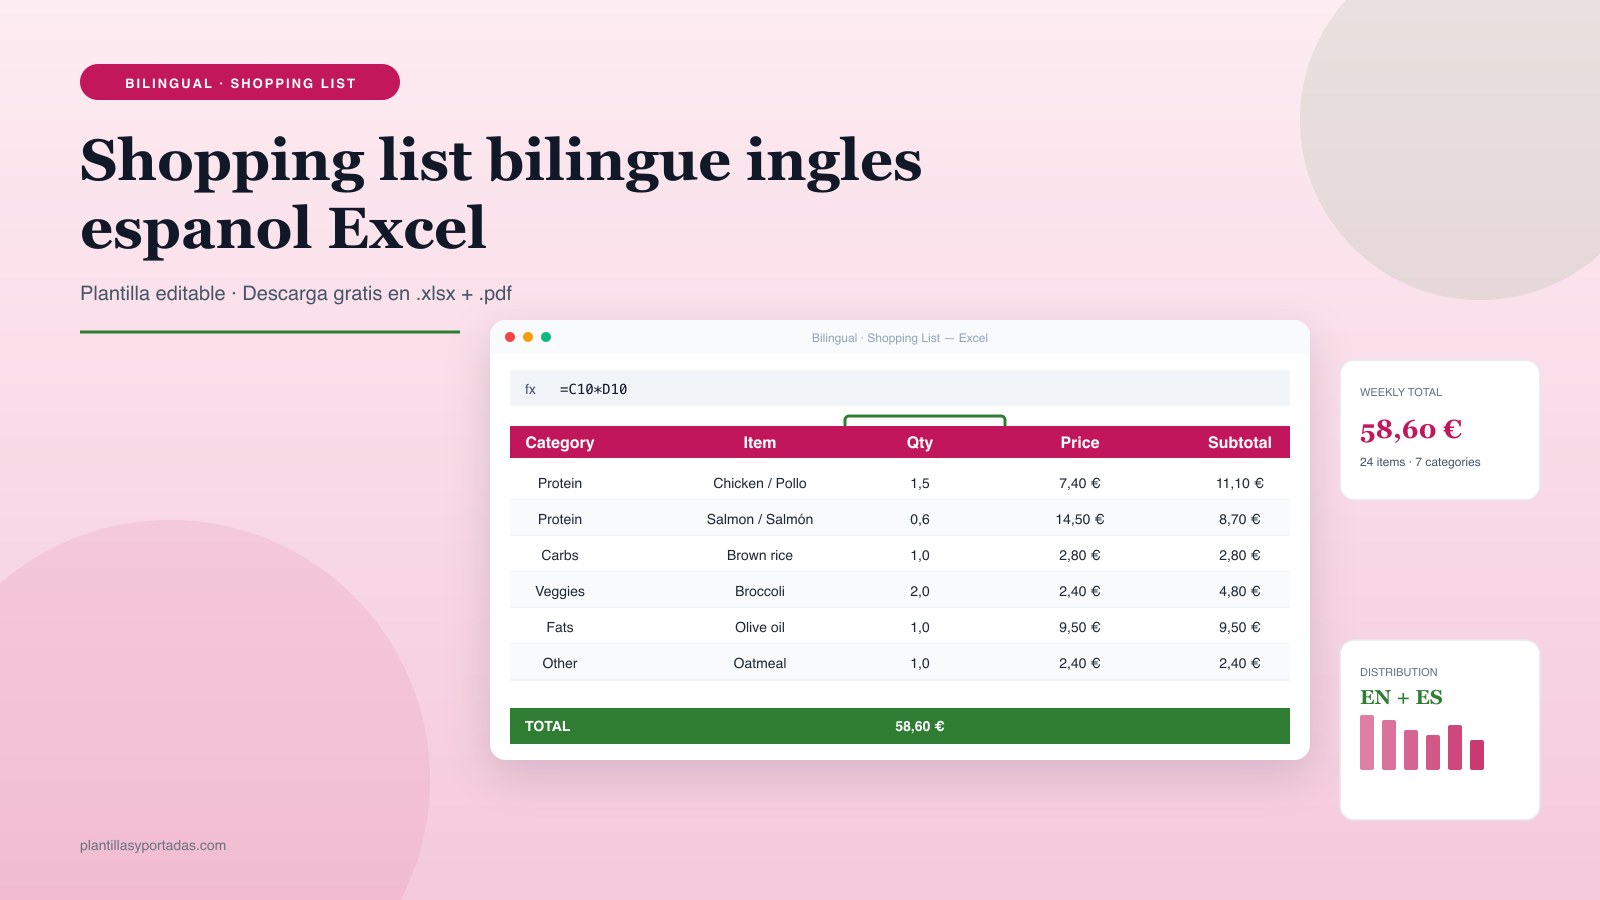Viewport: 1600px width, 900px height.
Task: Select the Oatmeal item cell
Action: pyautogui.click(x=760, y=663)
